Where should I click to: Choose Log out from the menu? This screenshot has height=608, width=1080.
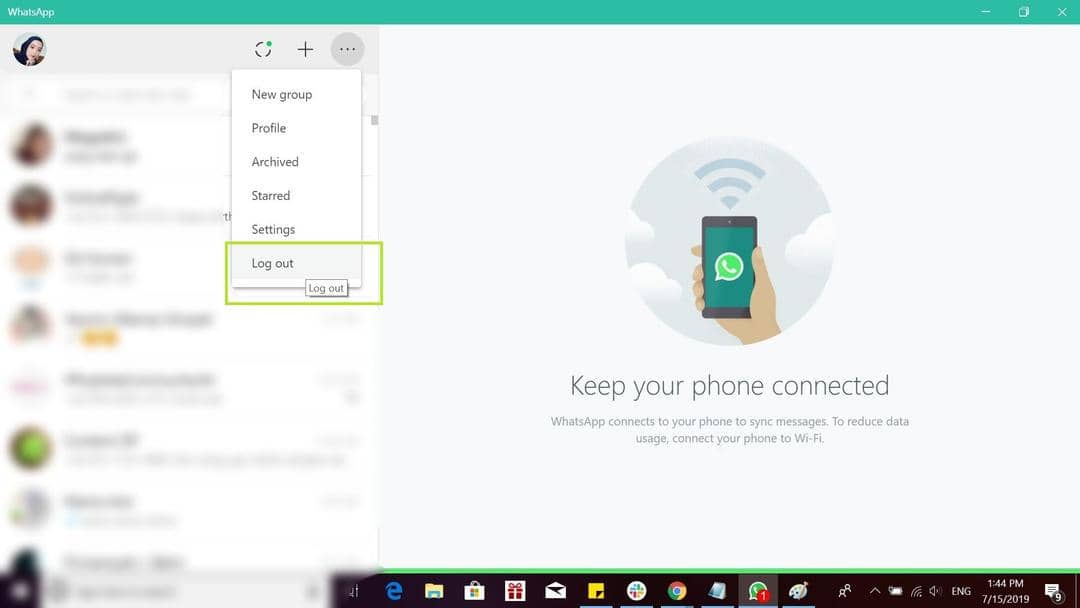point(273,264)
